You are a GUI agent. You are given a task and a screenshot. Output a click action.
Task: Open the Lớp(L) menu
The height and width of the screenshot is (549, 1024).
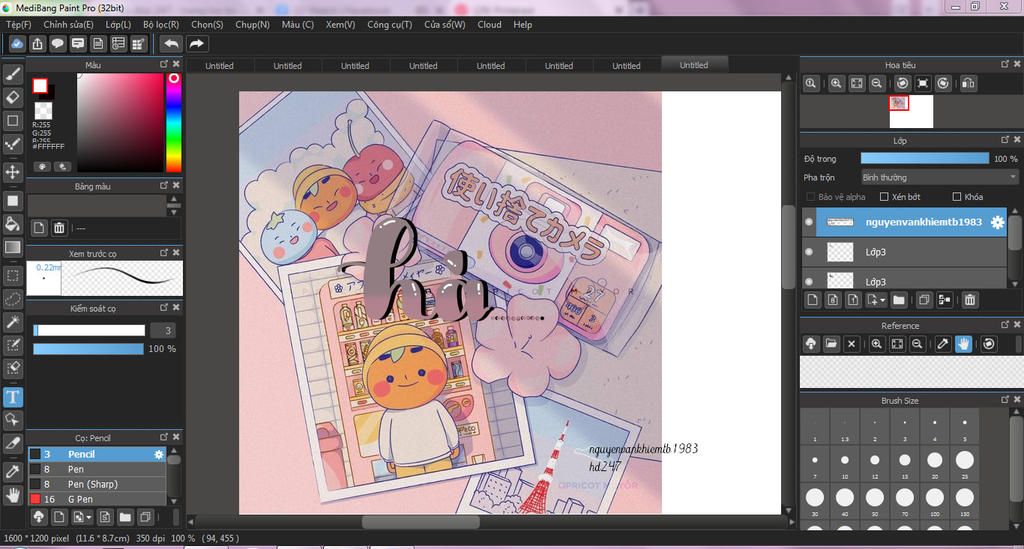(x=118, y=24)
